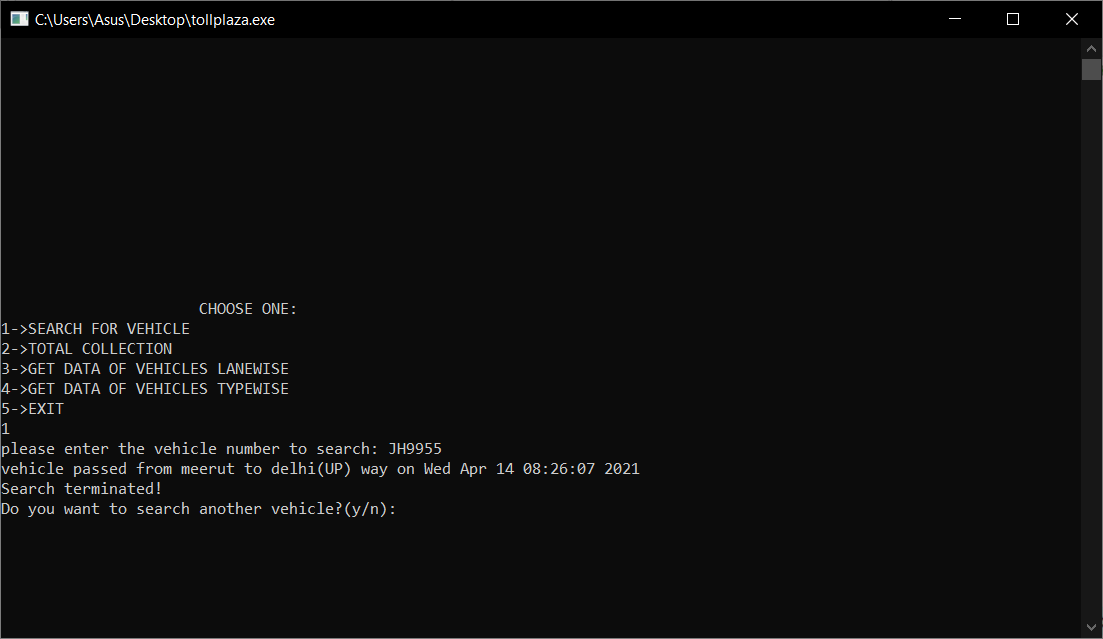1103x639 pixels.
Task: Click GET DATA OF VEHICLES TYPEWISE option
Action: (145, 388)
